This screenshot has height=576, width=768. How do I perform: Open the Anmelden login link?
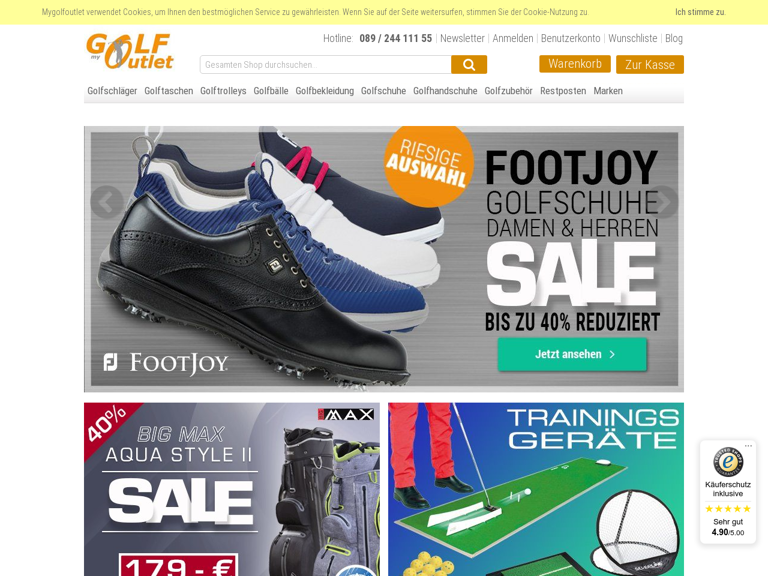click(512, 38)
